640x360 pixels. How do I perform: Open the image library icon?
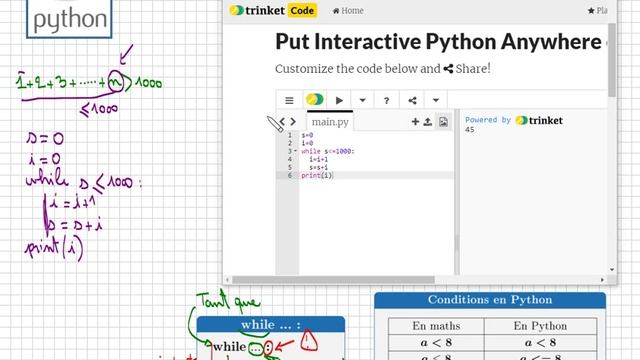(443, 122)
